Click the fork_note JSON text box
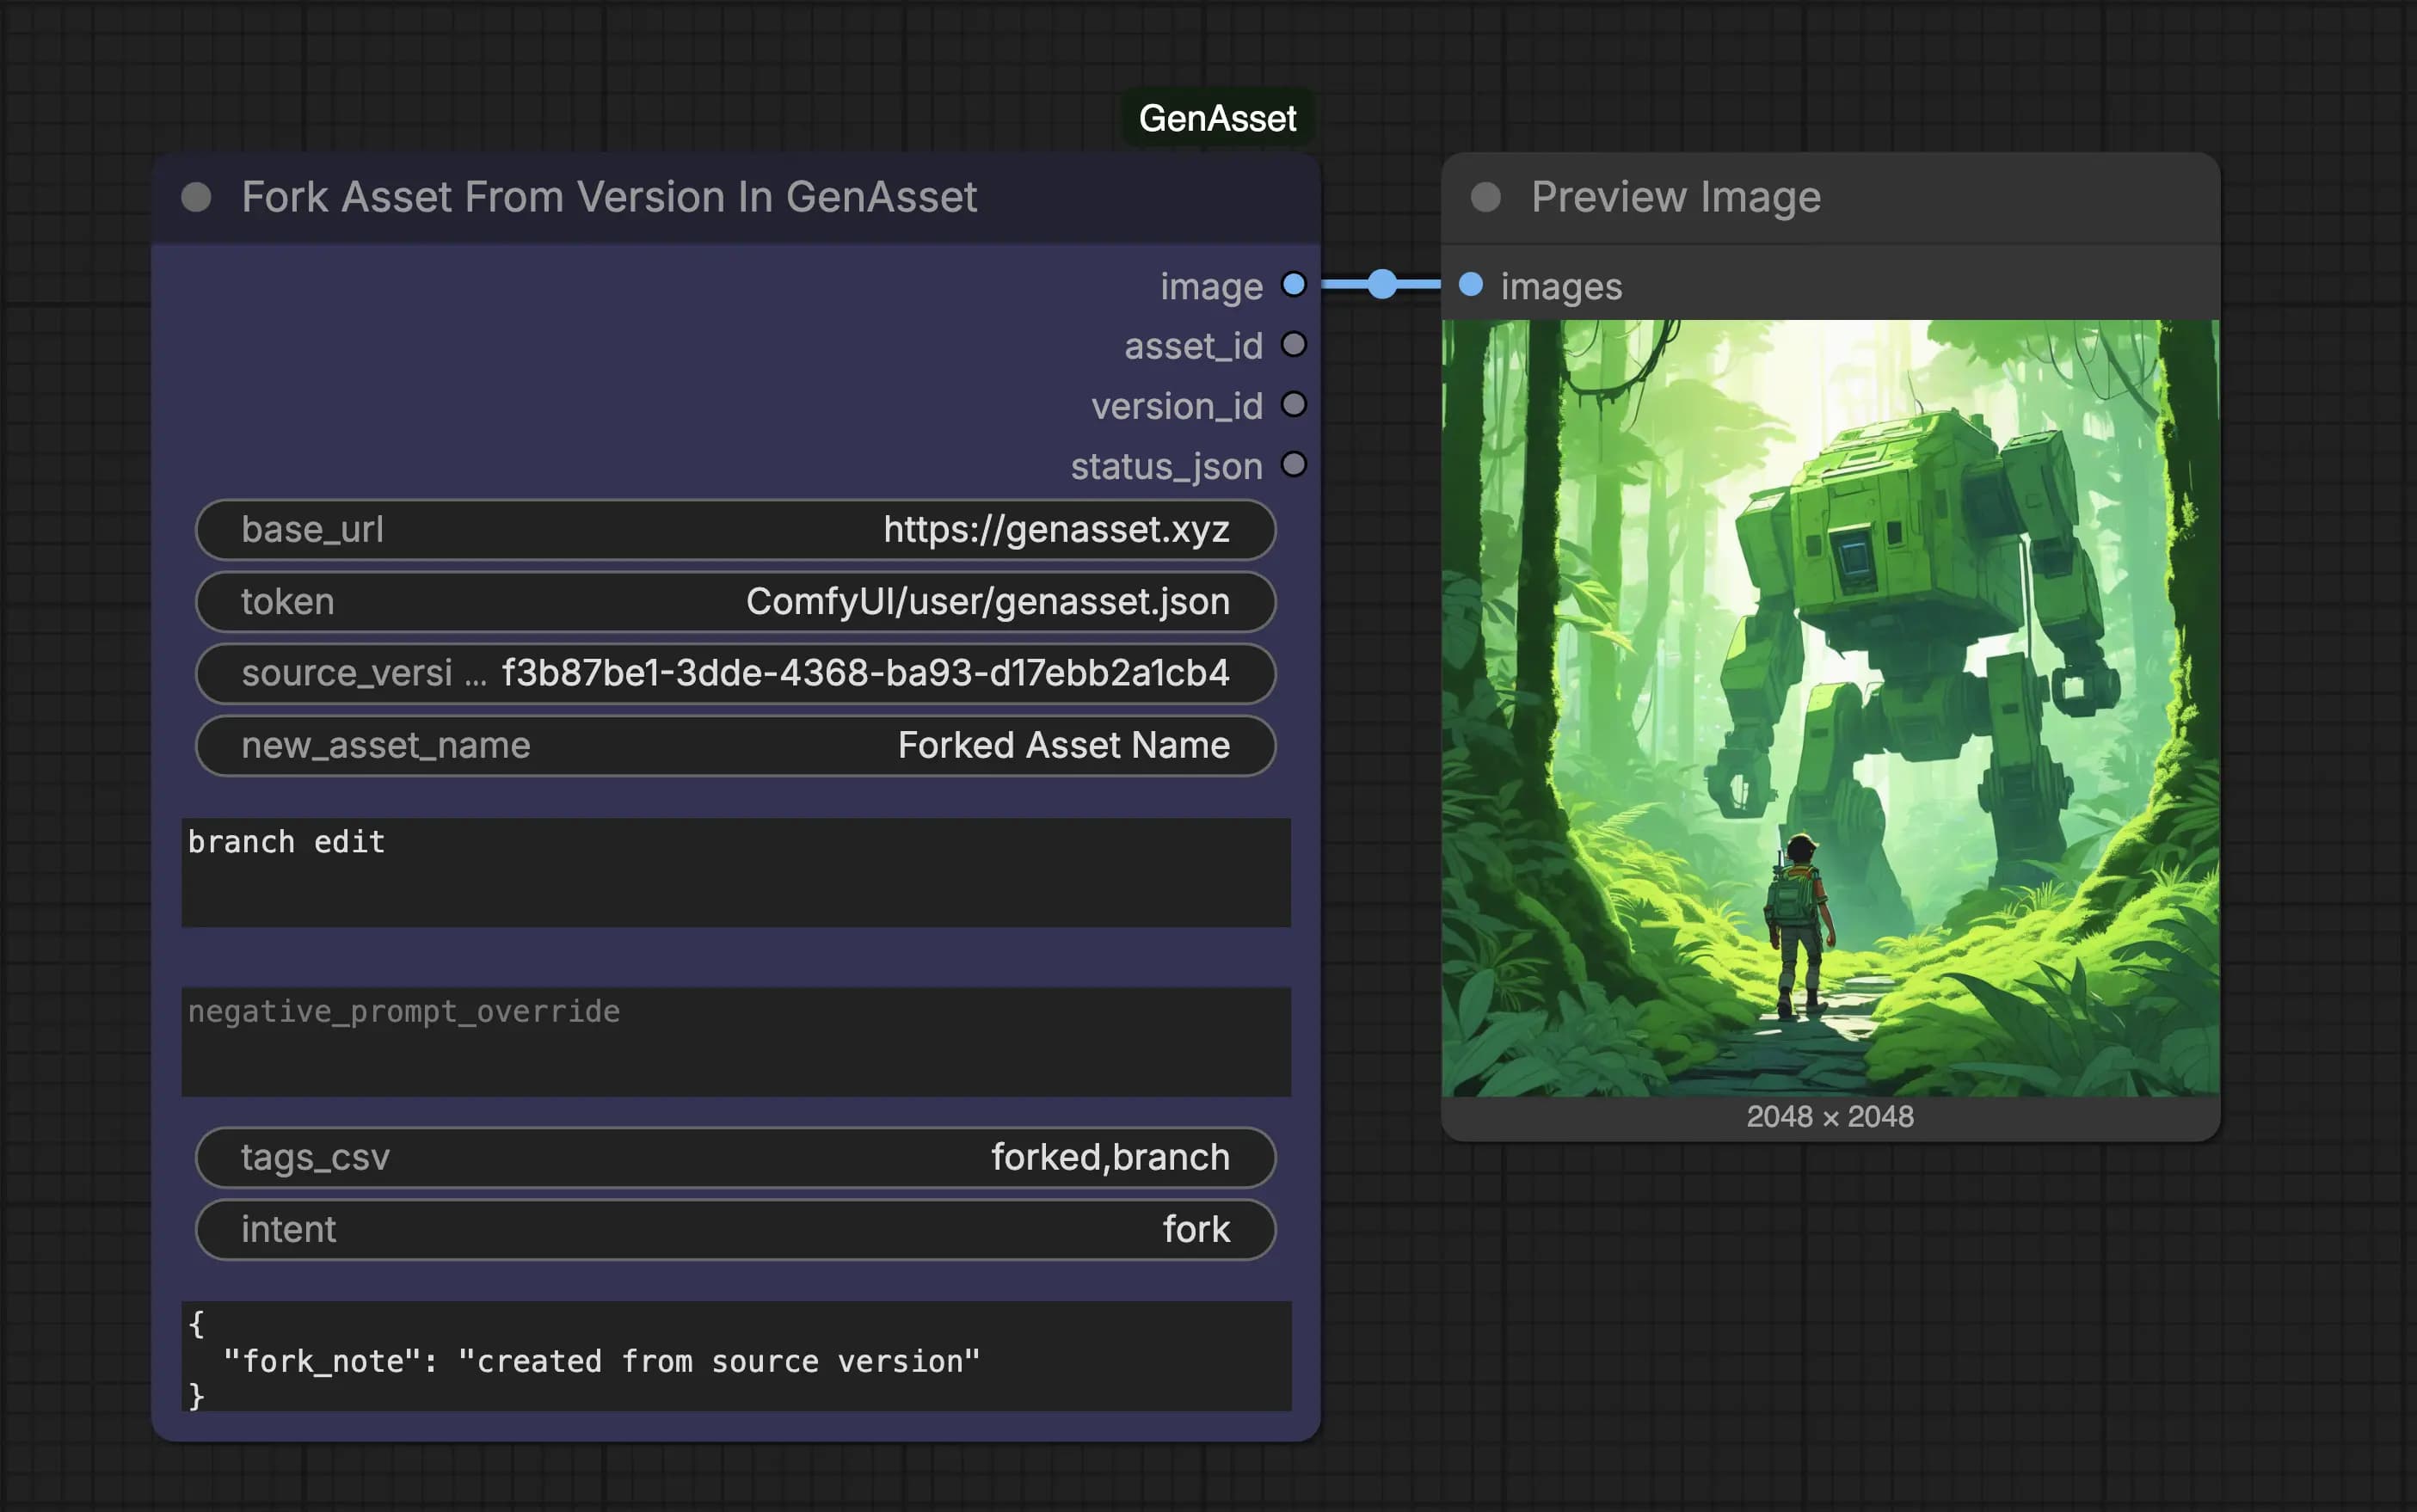 pos(736,1356)
